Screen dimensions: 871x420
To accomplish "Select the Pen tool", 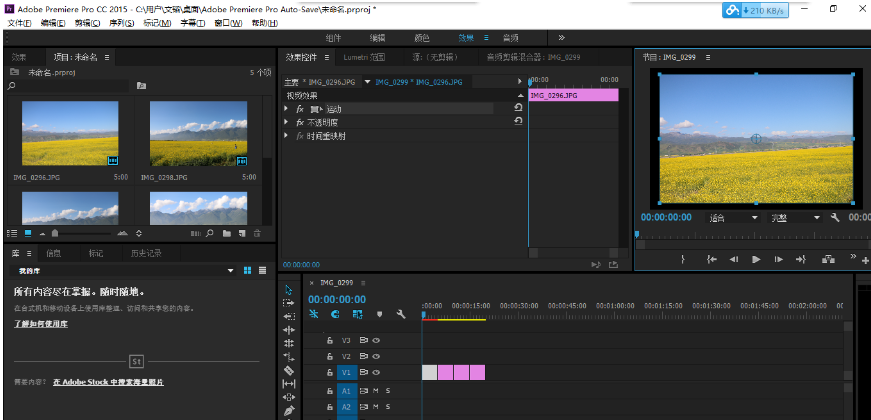I will click(x=289, y=411).
